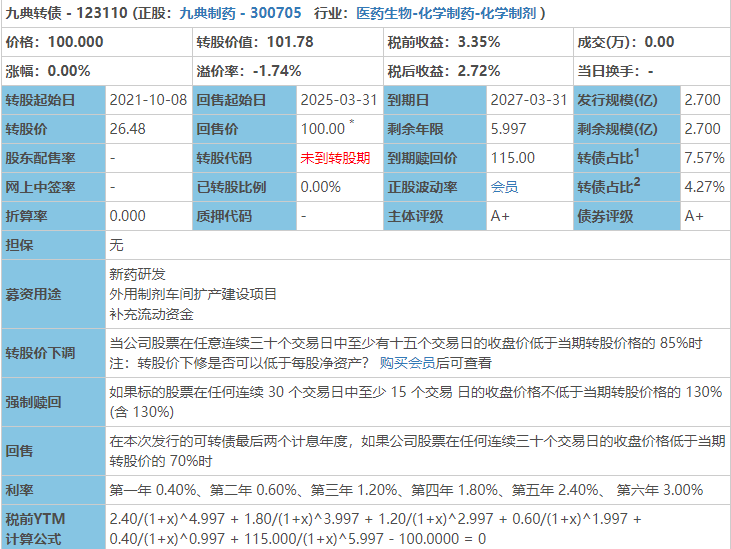Click the 税前YTM 计算公式 header cell
731x549 pixels.
[x=54, y=528]
